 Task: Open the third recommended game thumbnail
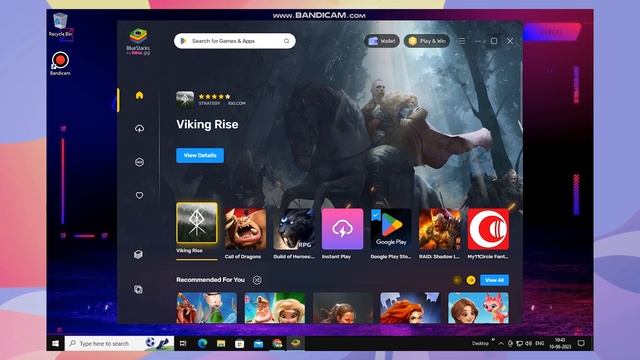(342, 308)
